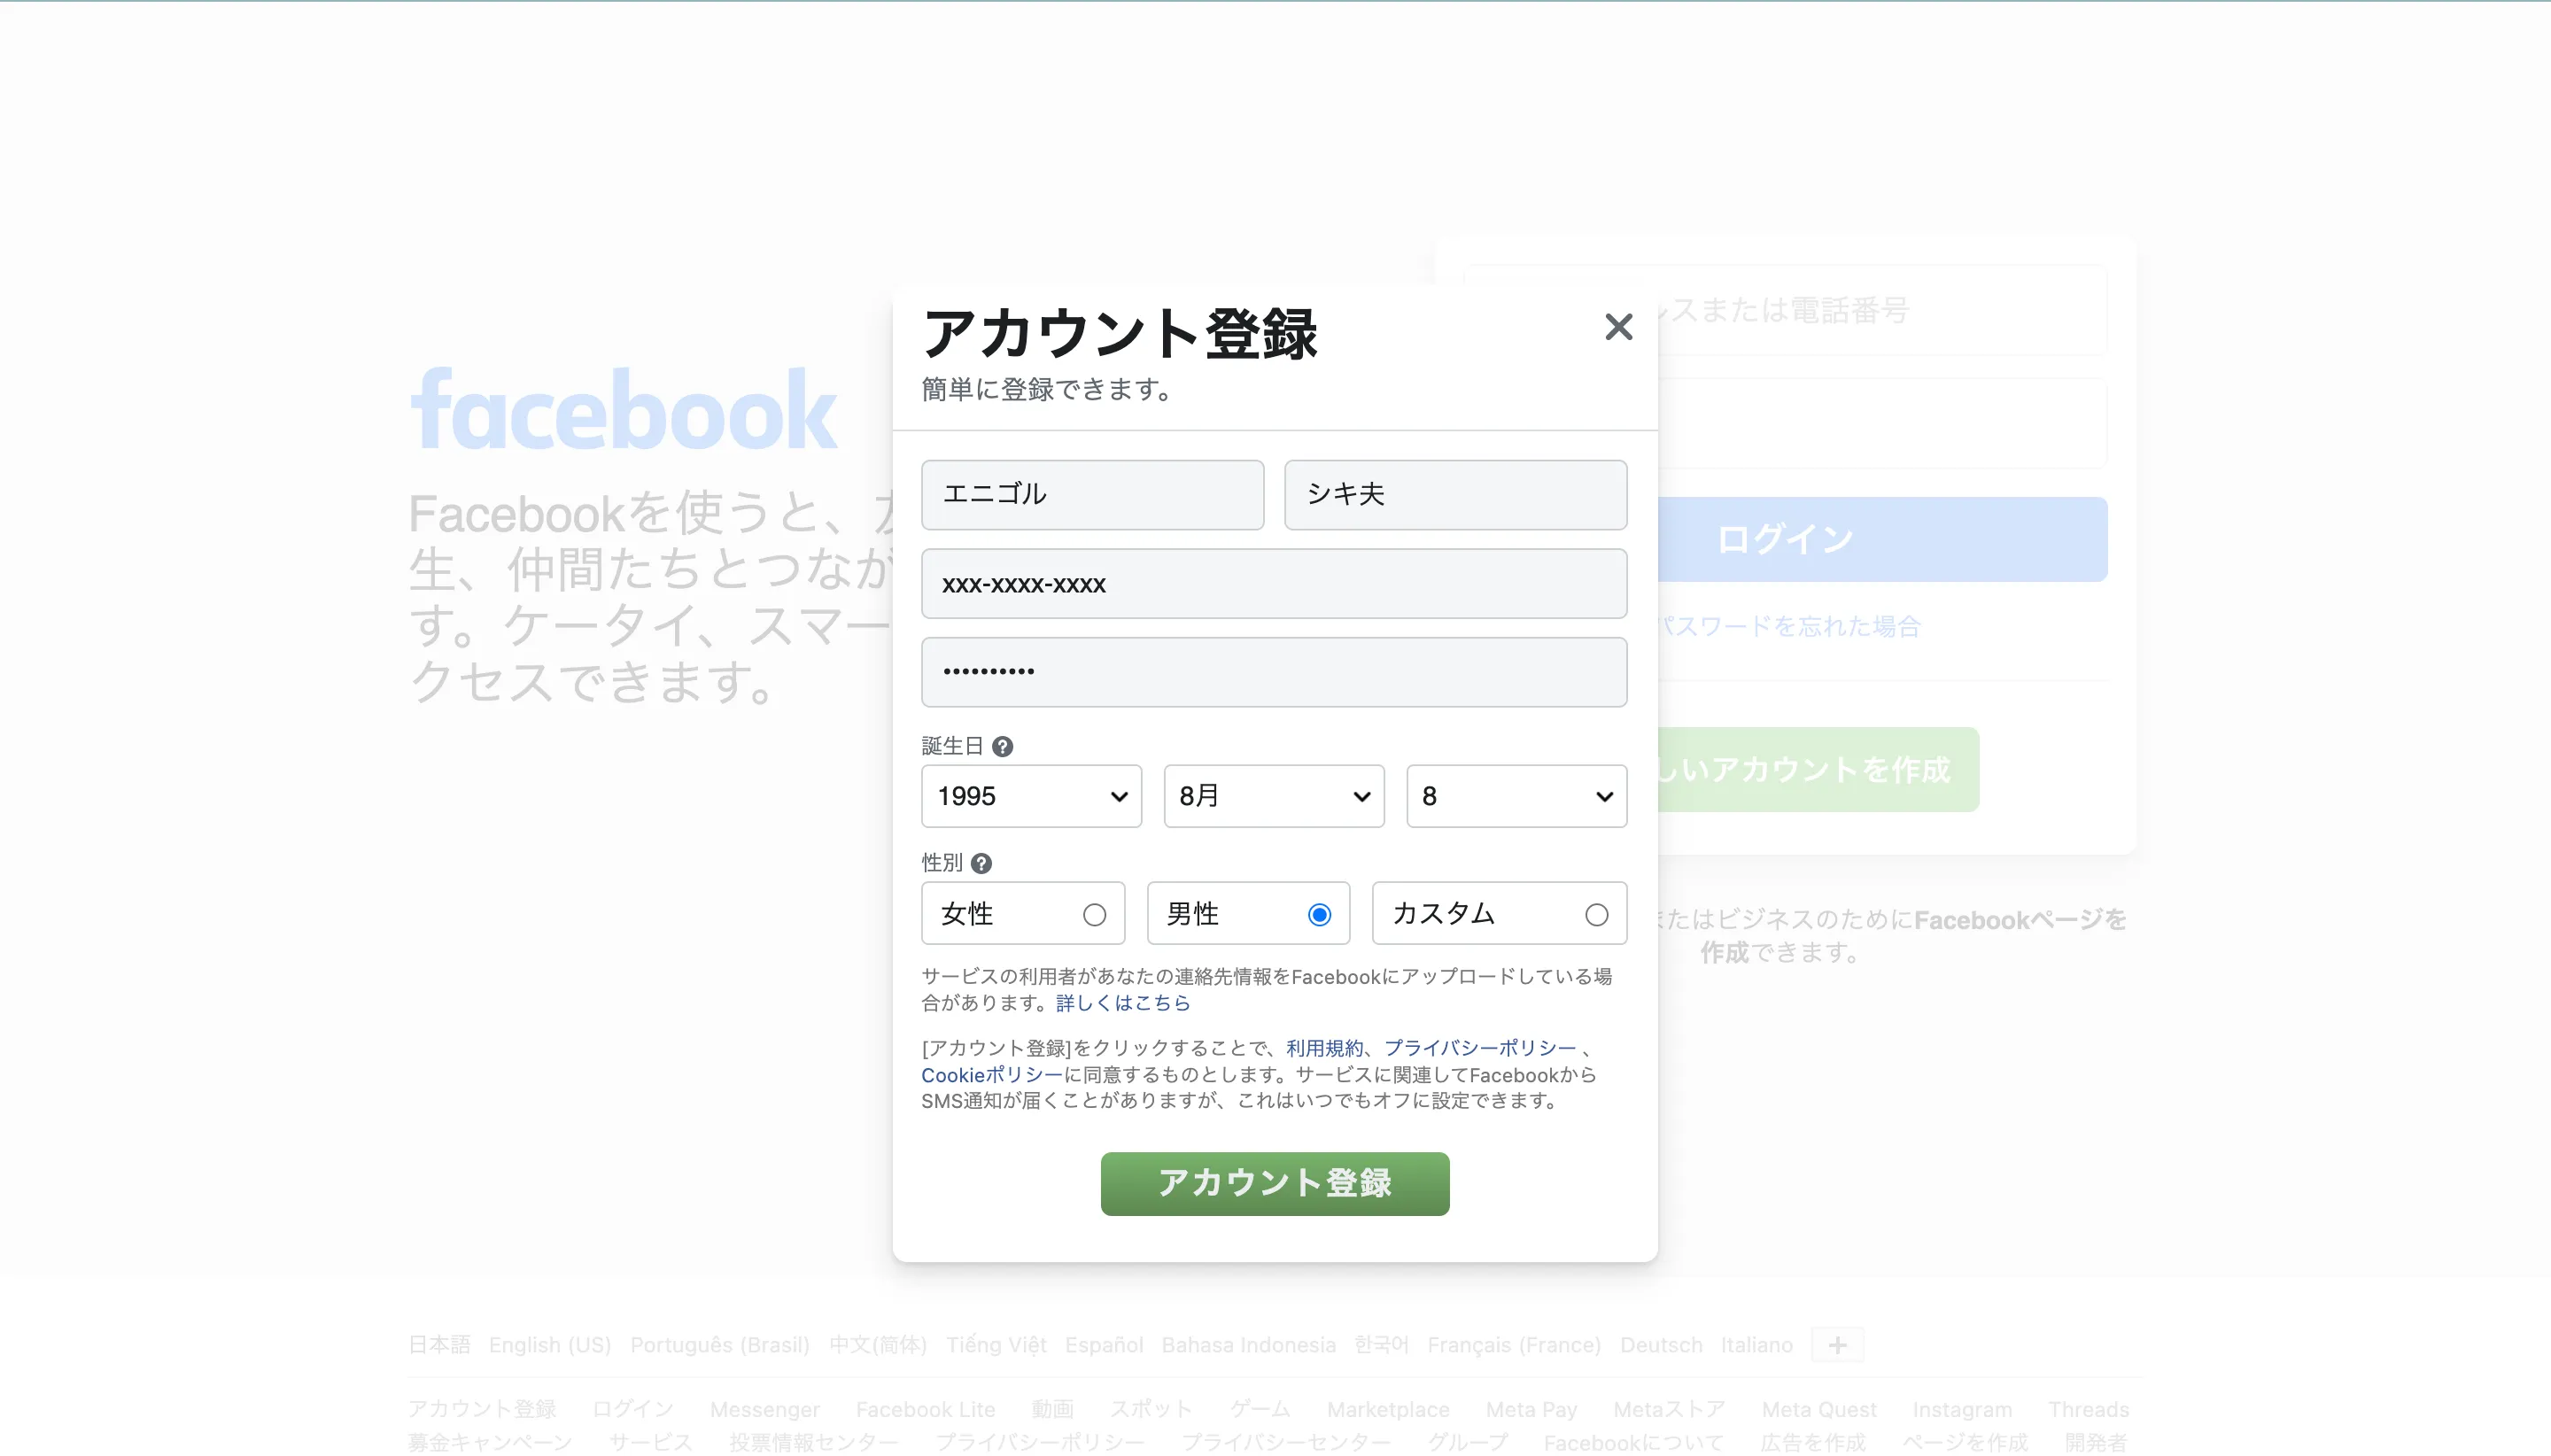
Task: Open the footer 動画 link
Action: (1052, 1409)
